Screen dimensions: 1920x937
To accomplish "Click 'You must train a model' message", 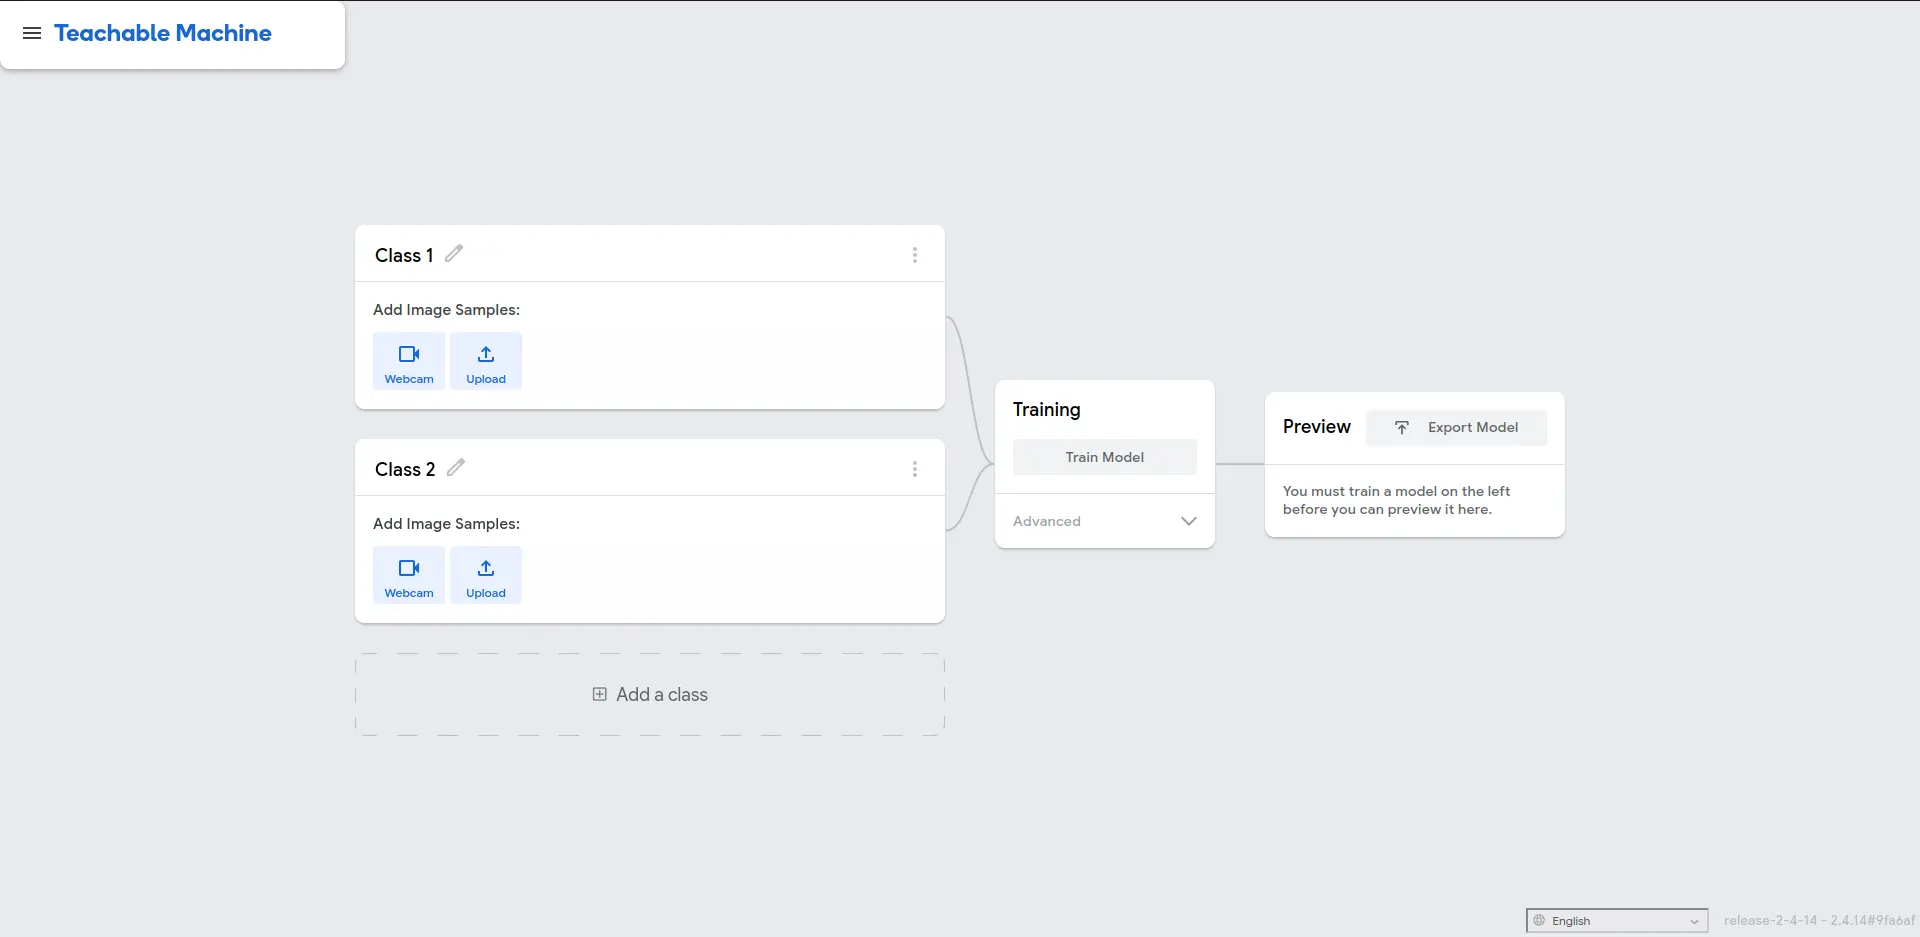I will [1397, 500].
